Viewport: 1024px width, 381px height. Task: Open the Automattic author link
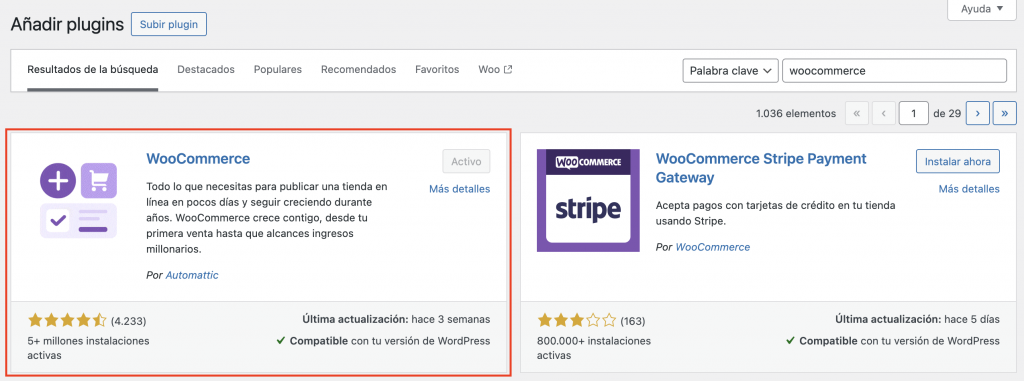coord(192,275)
